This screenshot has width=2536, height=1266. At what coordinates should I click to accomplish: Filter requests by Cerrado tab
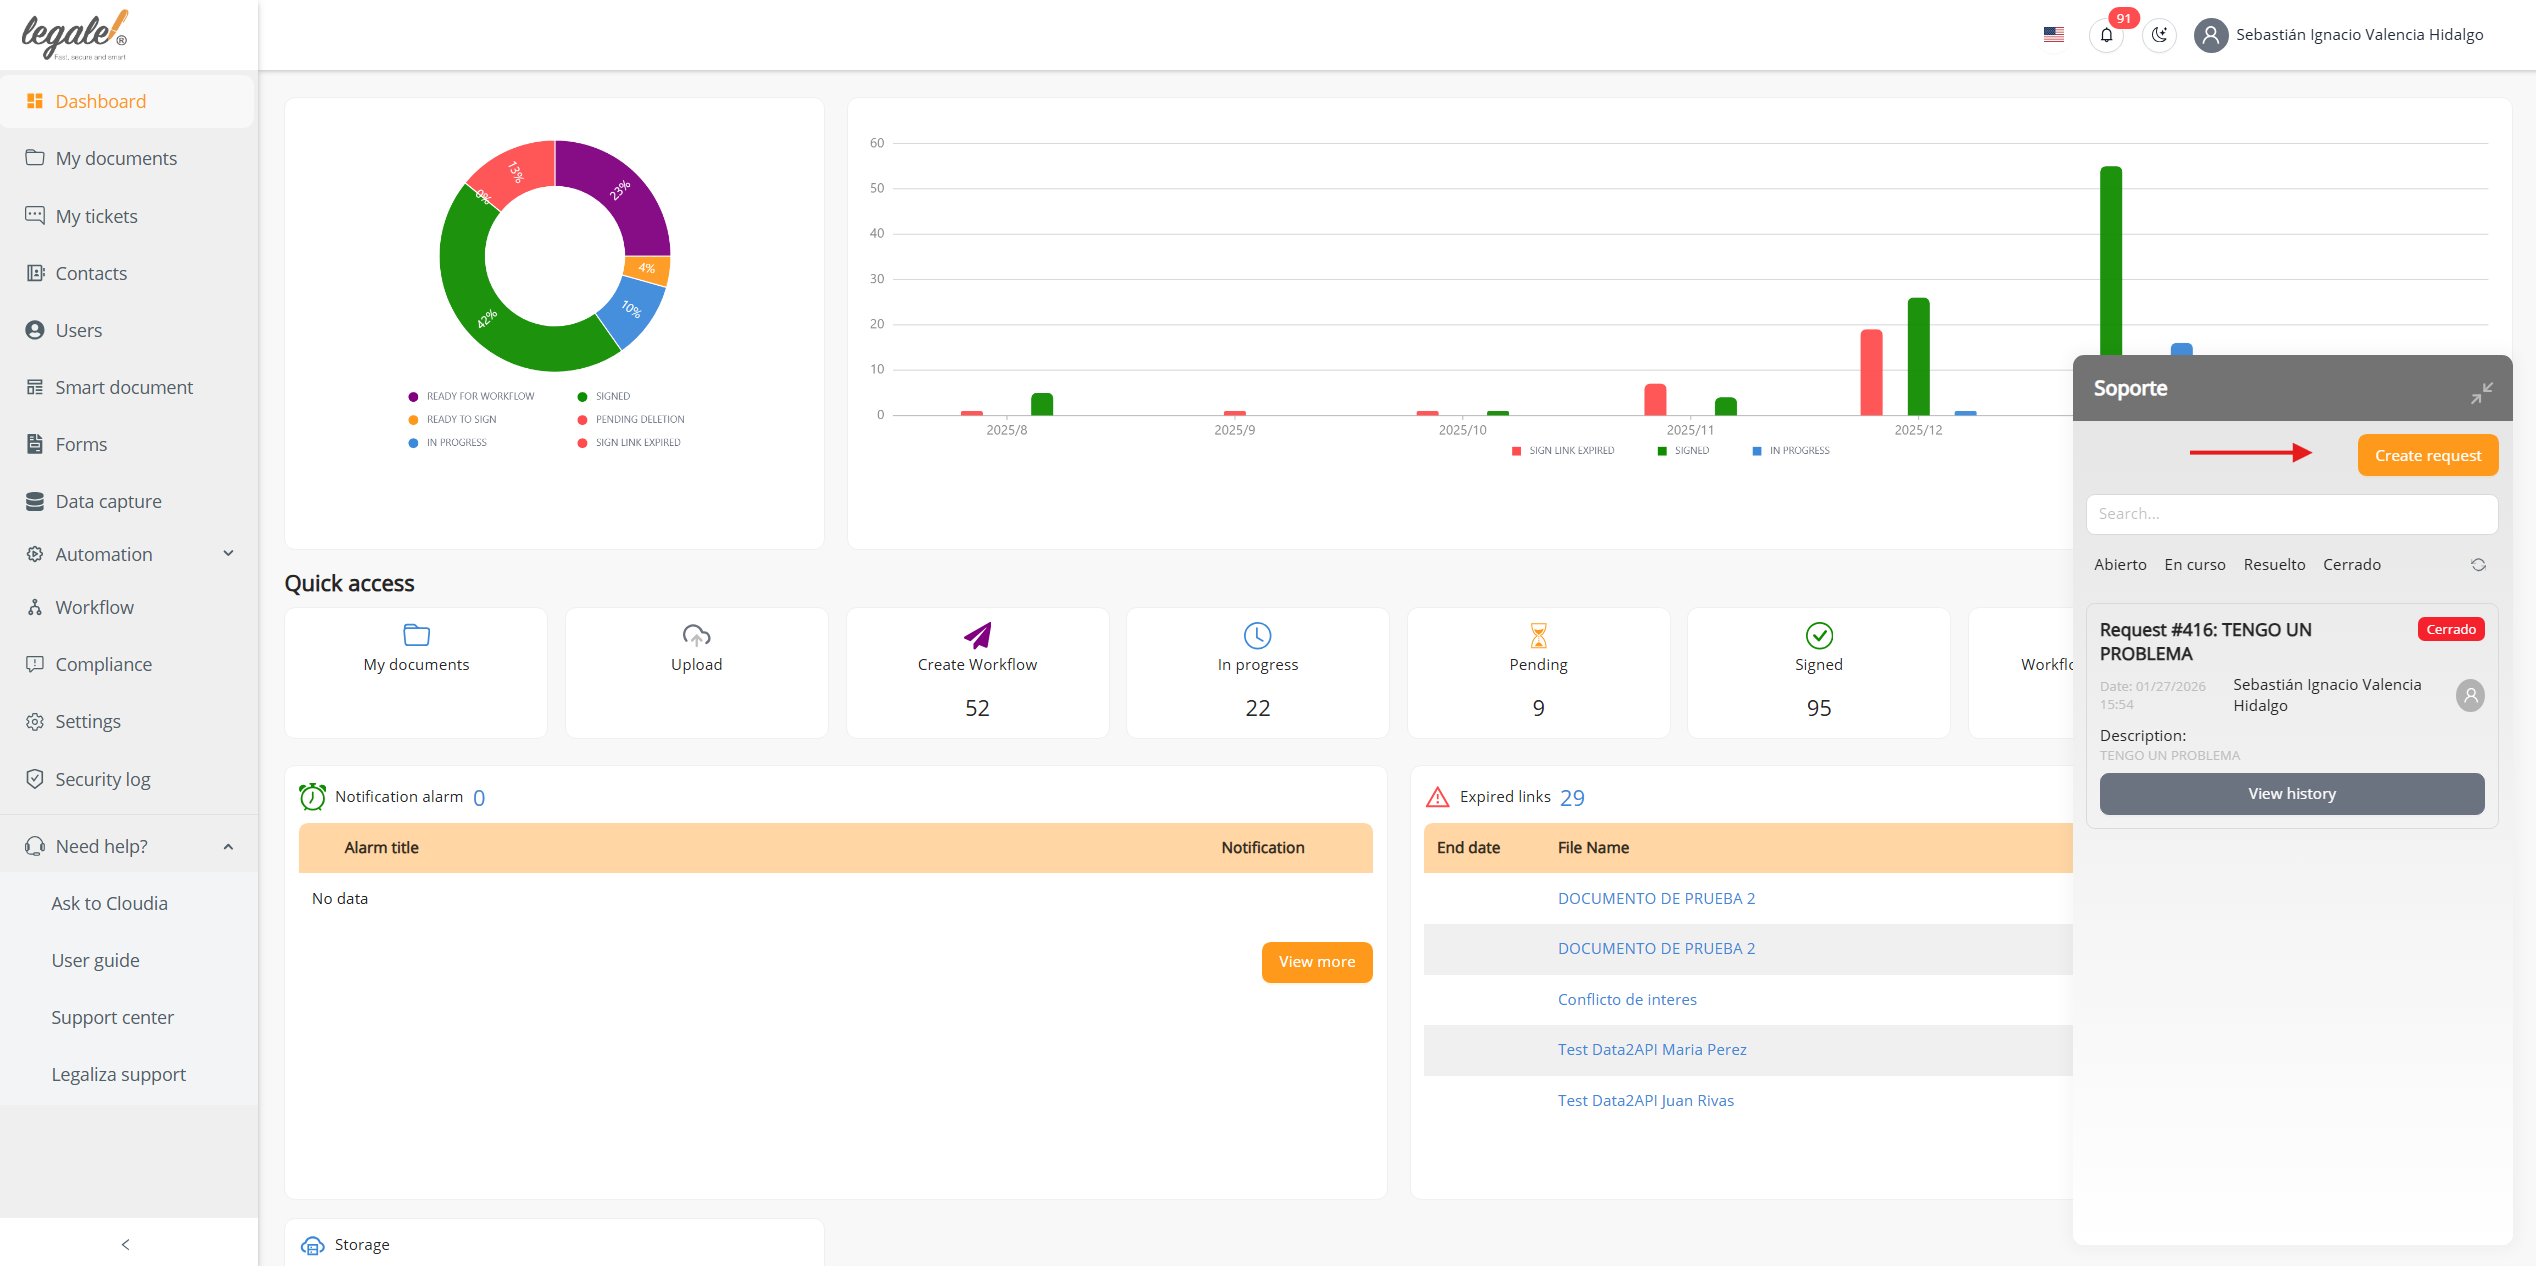point(2351,565)
